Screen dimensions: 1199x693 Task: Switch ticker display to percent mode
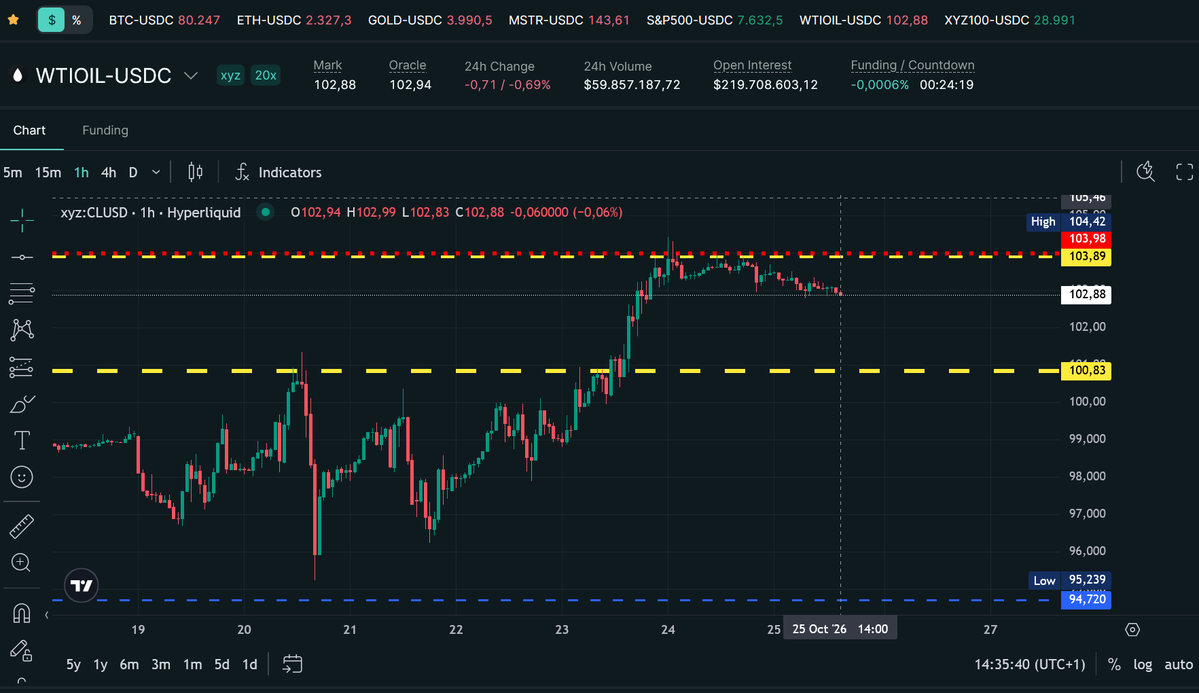point(76,20)
